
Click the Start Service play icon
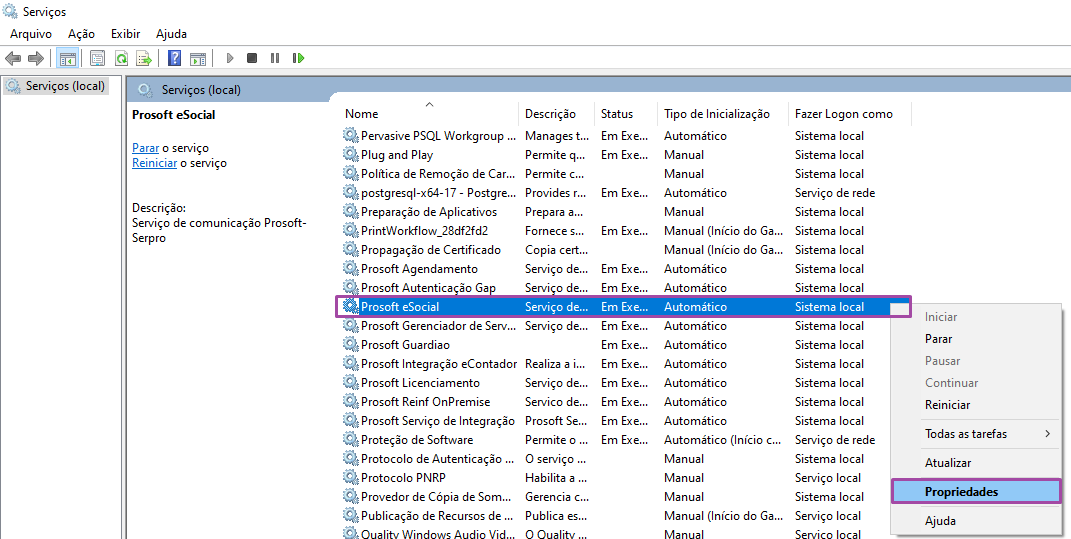(x=230, y=58)
